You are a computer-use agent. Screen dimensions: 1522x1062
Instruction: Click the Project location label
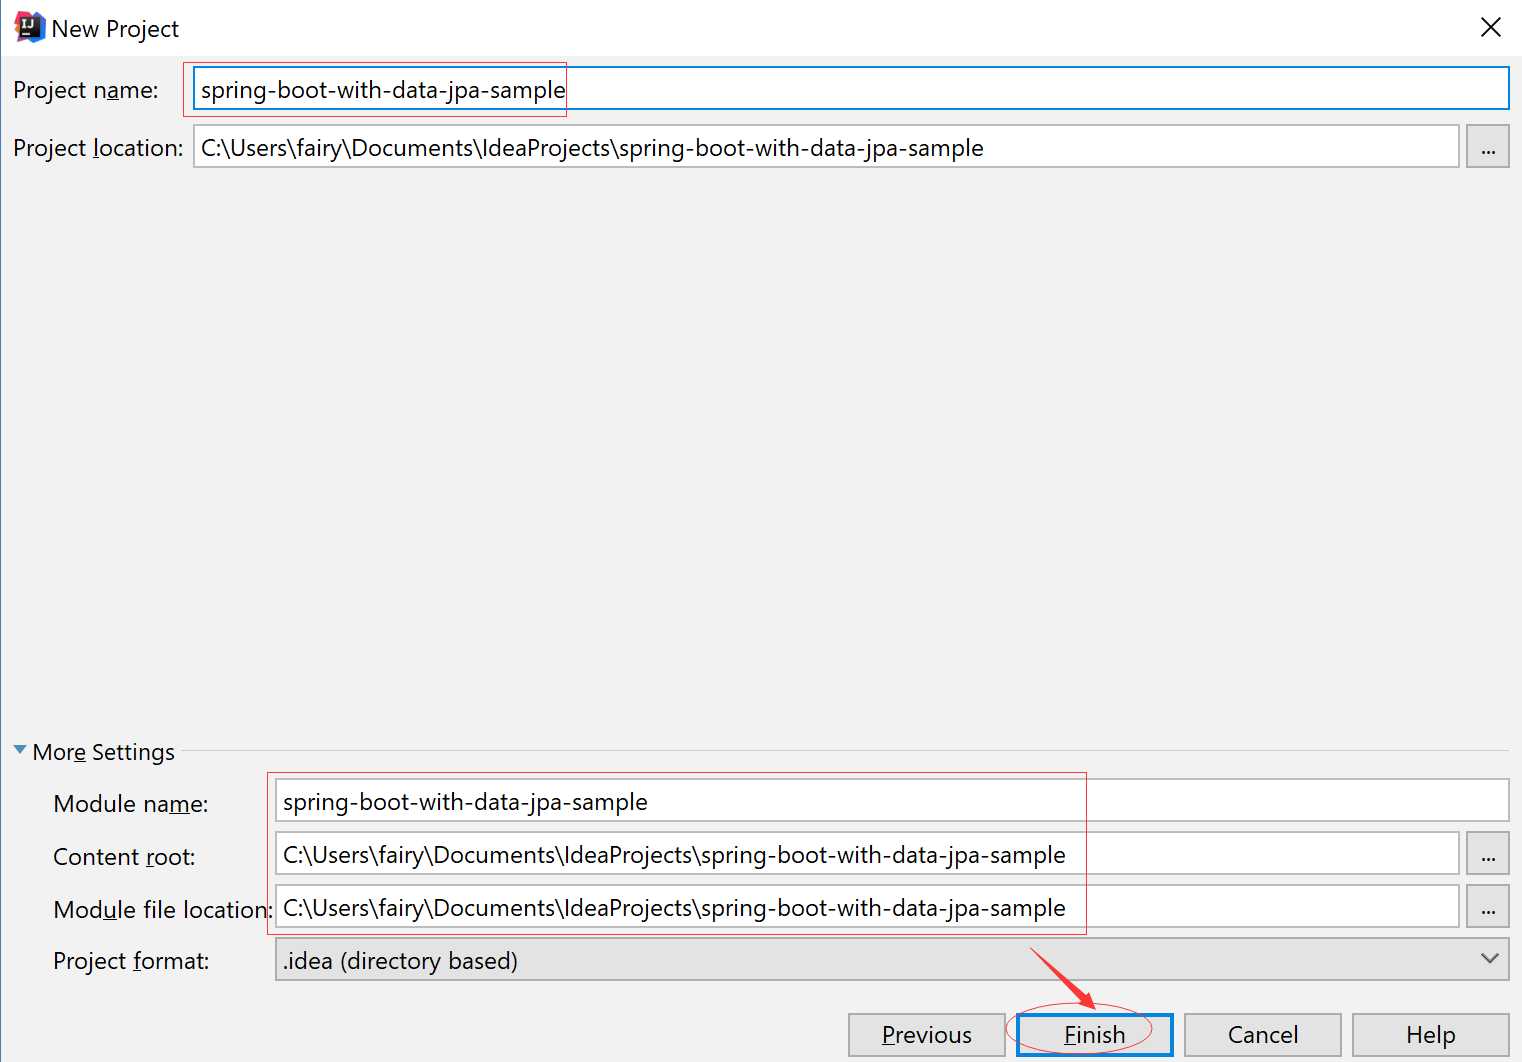pos(98,148)
